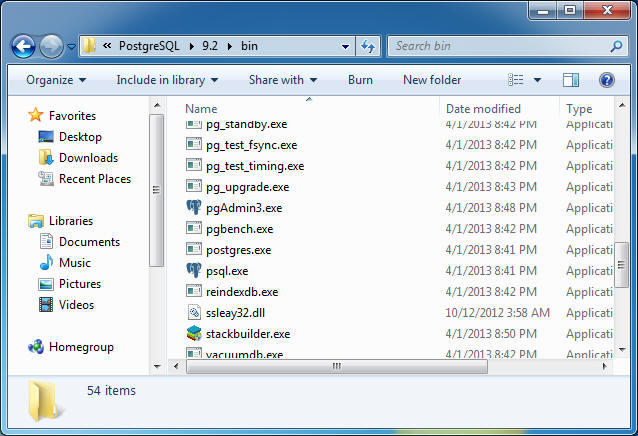Select the pgbench.exe file
Screen dimensions: 638x436
click(x=239, y=229)
